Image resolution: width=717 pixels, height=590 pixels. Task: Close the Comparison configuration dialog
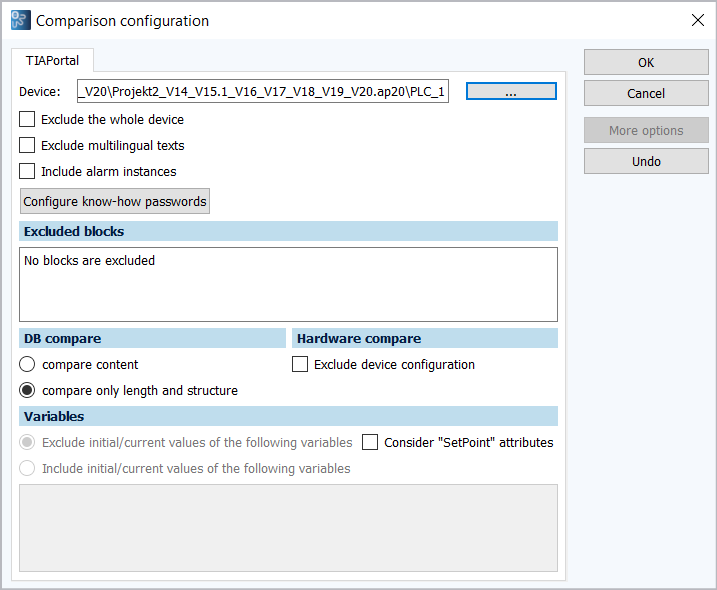tap(697, 20)
